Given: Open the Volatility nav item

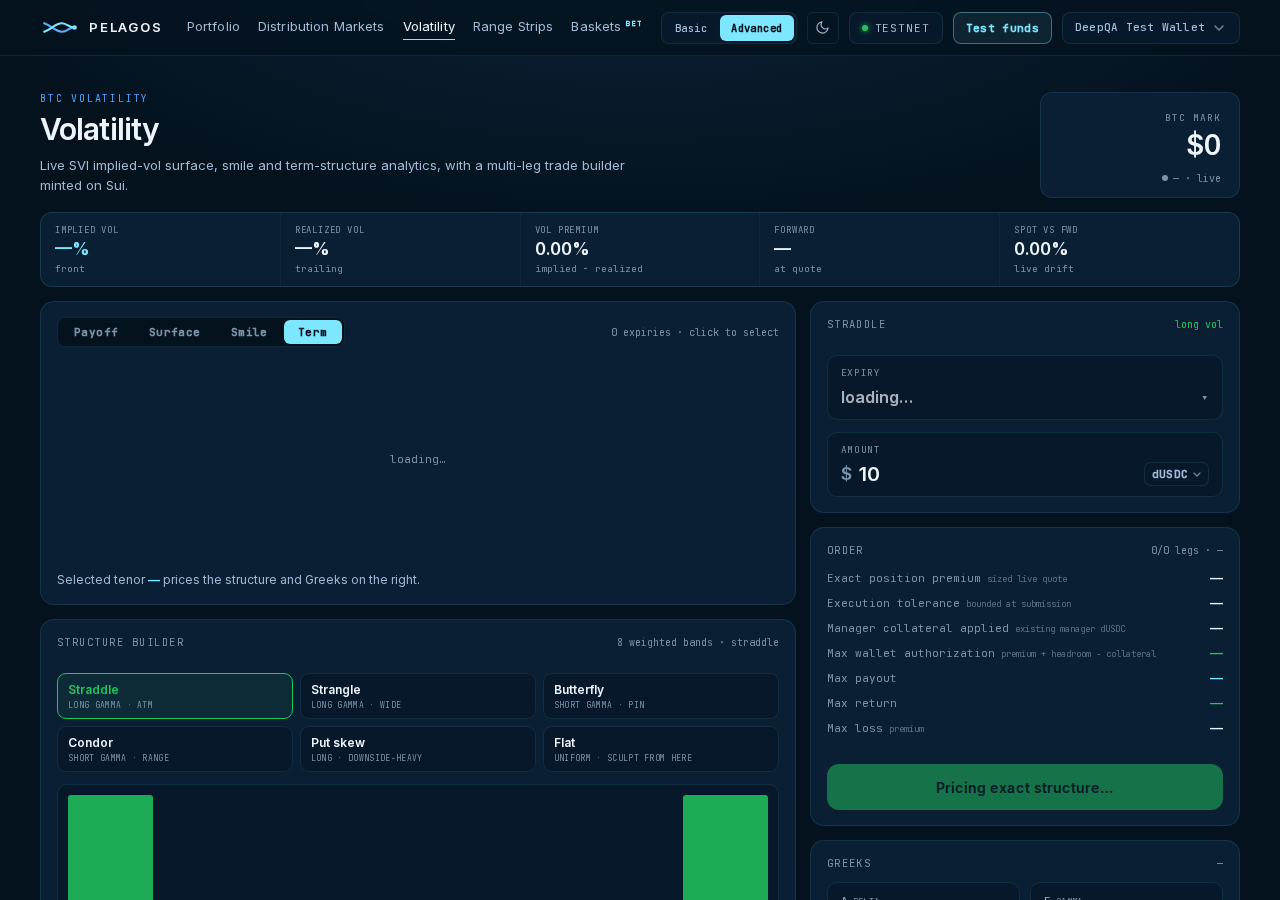Looking at the screenshot, I should click(x=429, y=27).
